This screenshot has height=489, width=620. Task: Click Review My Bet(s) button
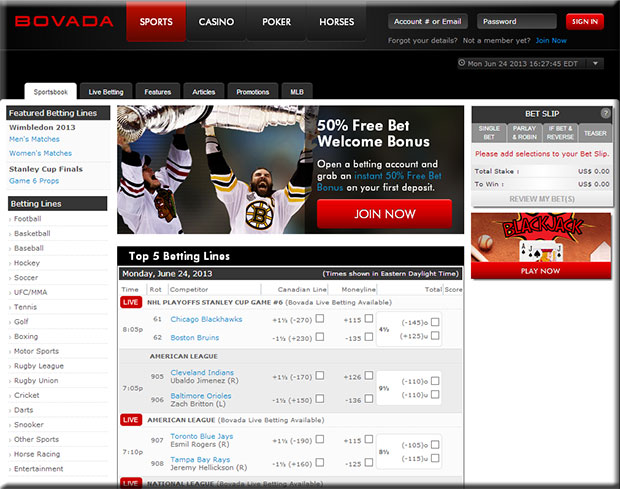click(542, 199)
